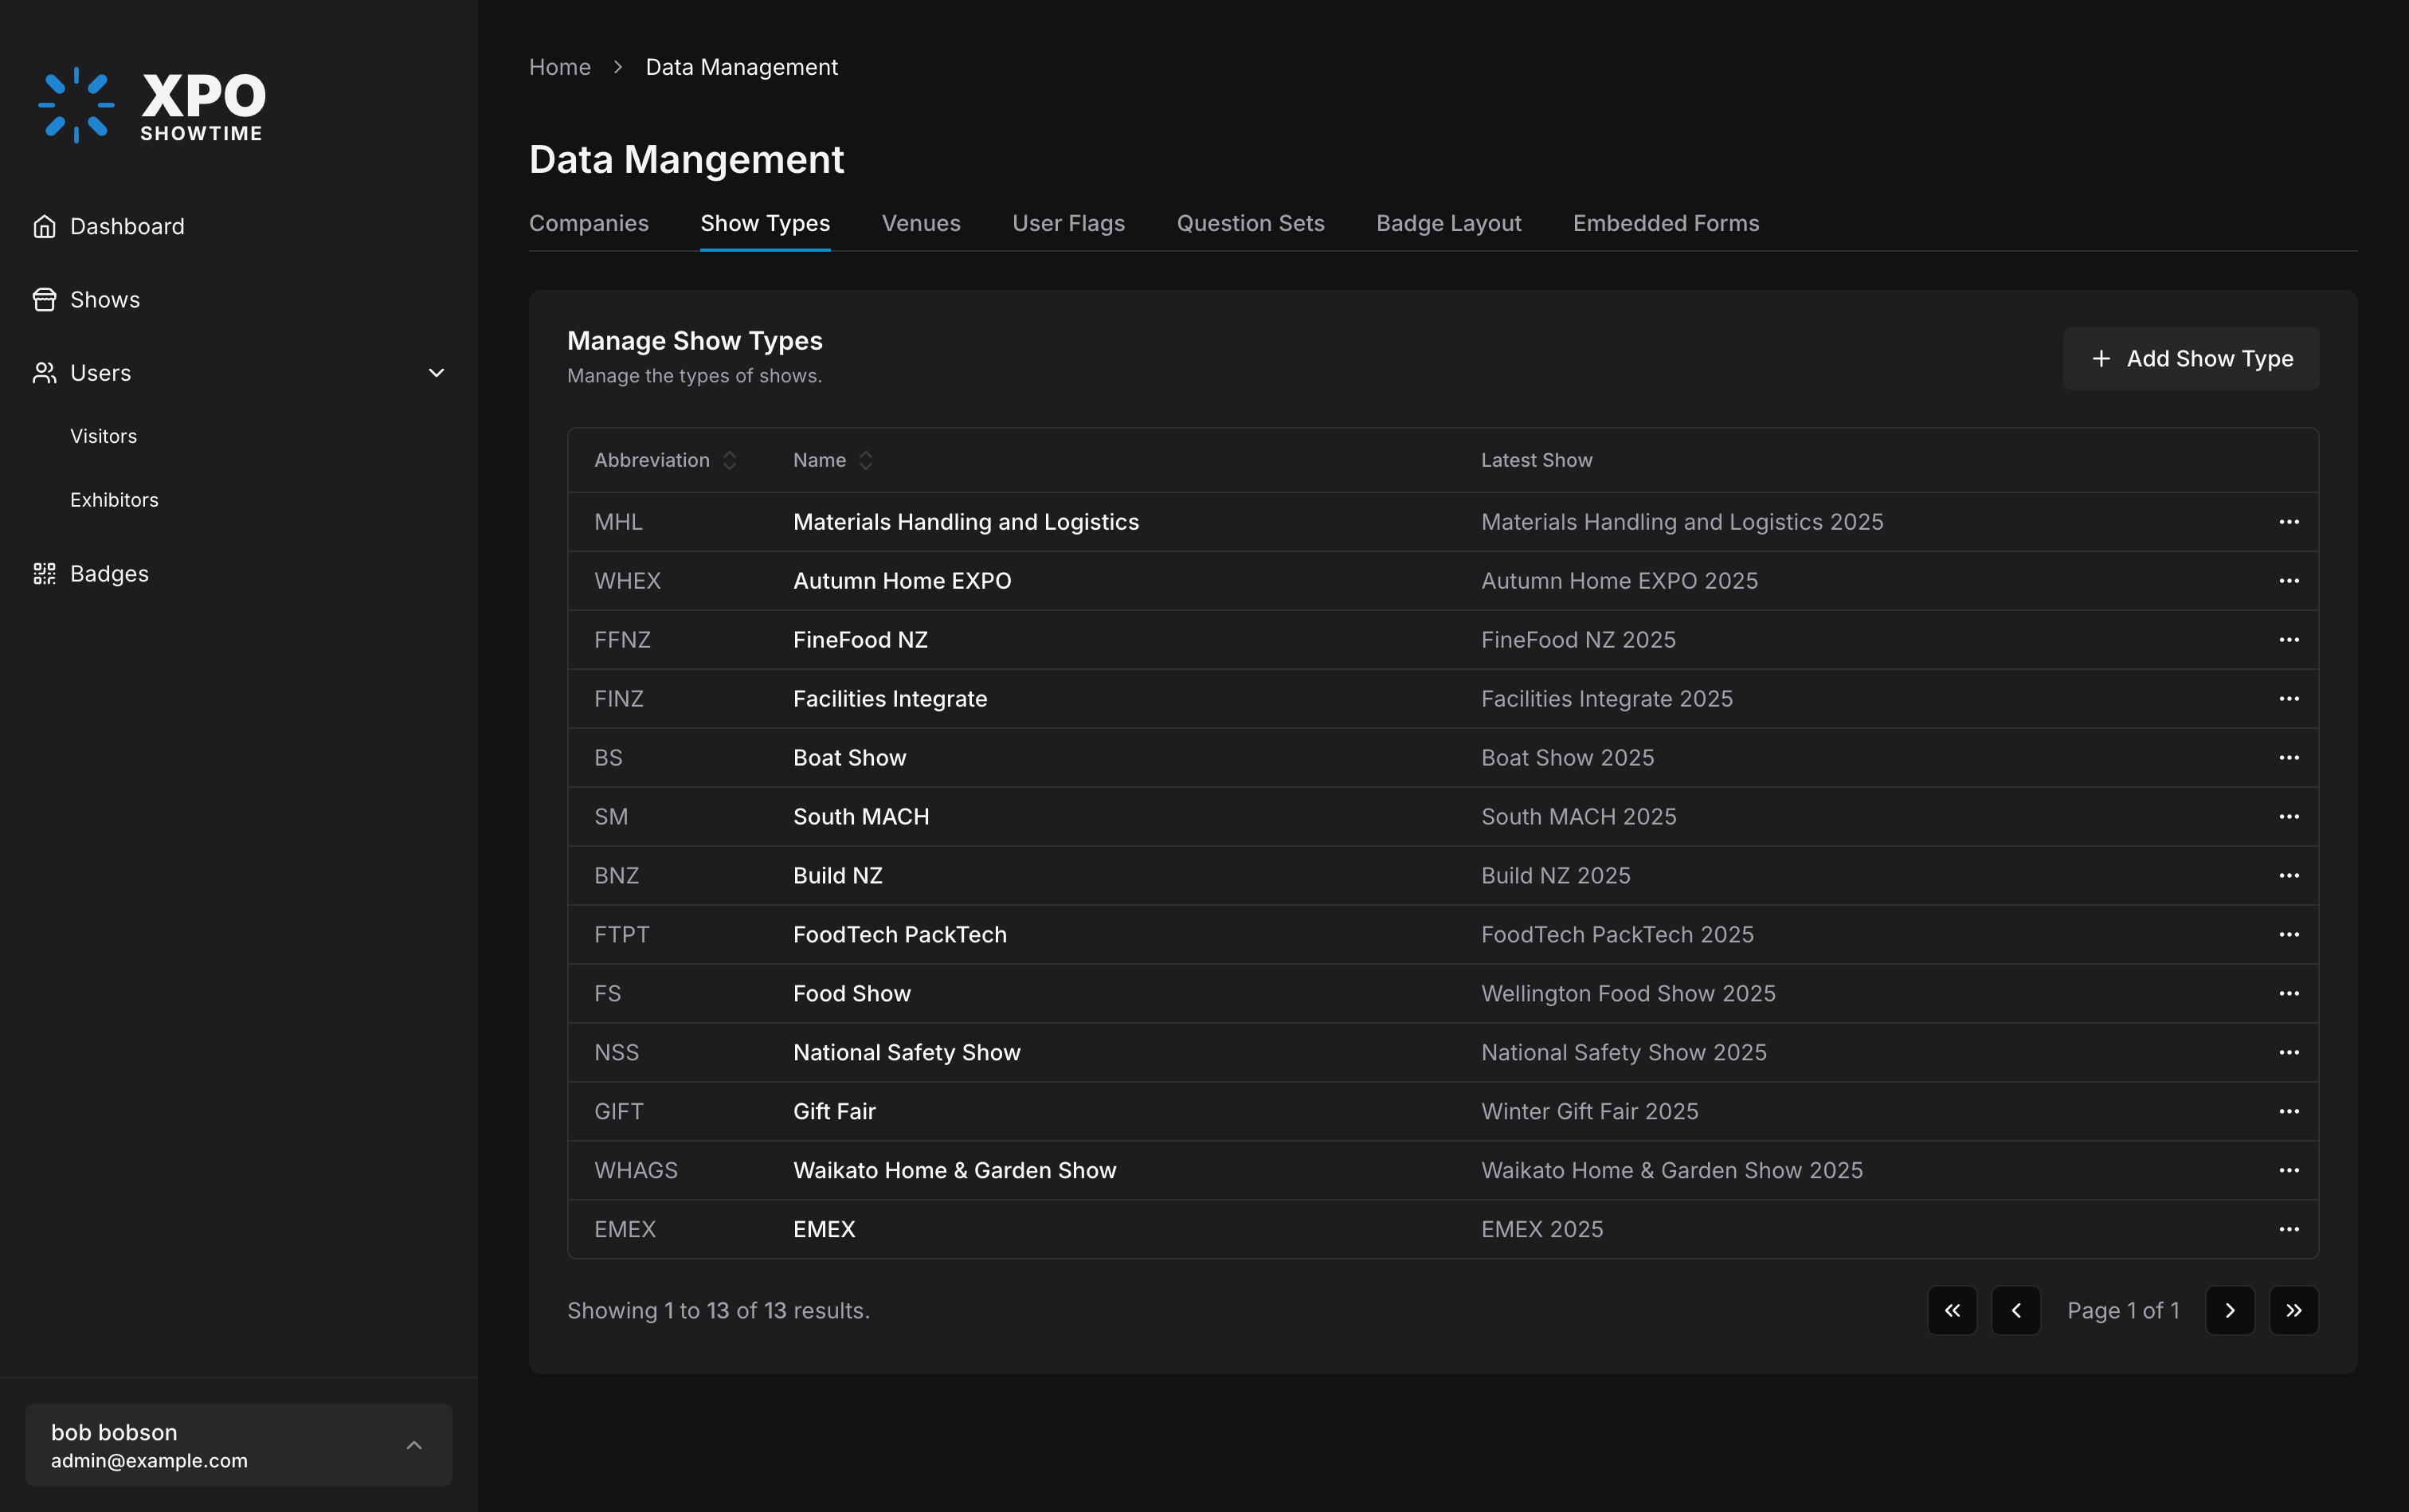Go to last page using the double-chevron icon
2409x1512 pixels.
tap(2293, 1310)
